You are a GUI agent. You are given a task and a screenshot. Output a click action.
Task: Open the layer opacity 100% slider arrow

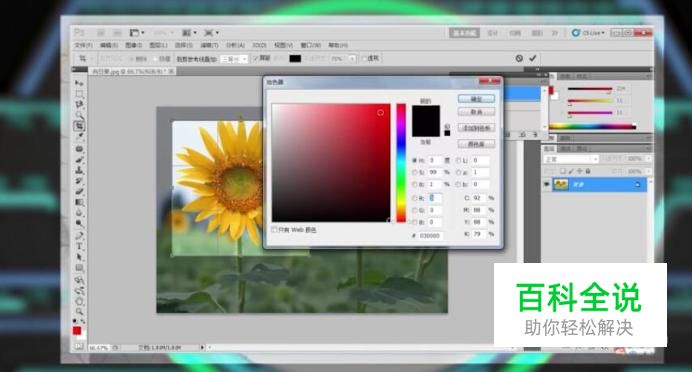[x=648, y=158]
